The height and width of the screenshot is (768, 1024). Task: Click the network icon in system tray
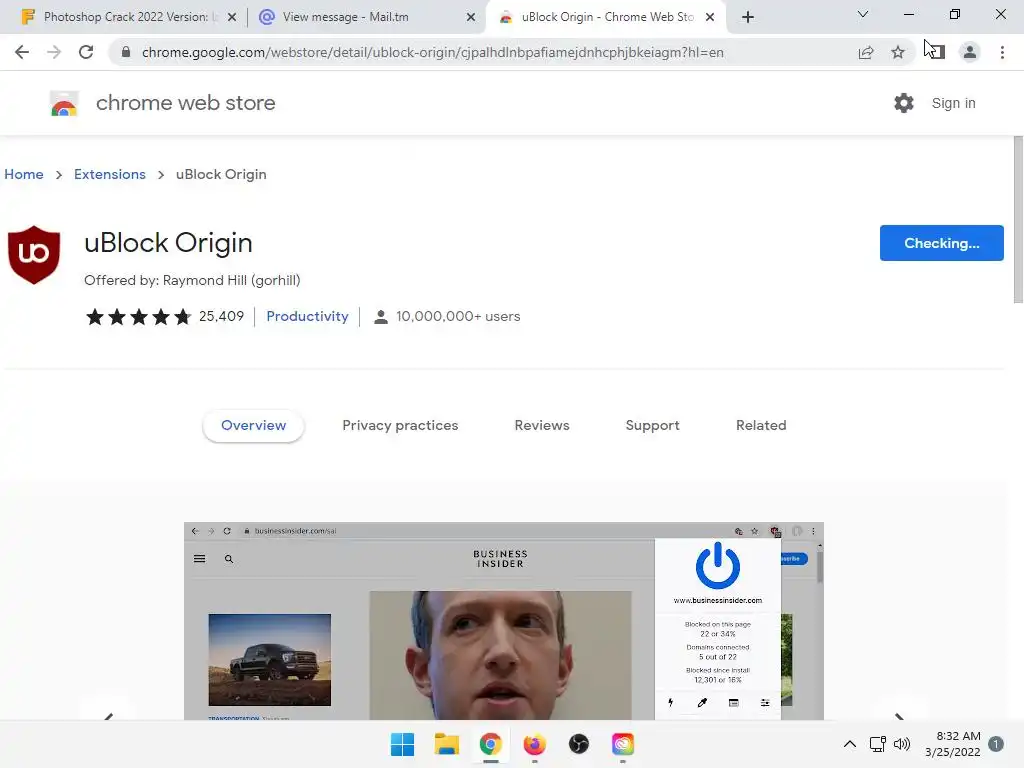(x=878, y=744)
